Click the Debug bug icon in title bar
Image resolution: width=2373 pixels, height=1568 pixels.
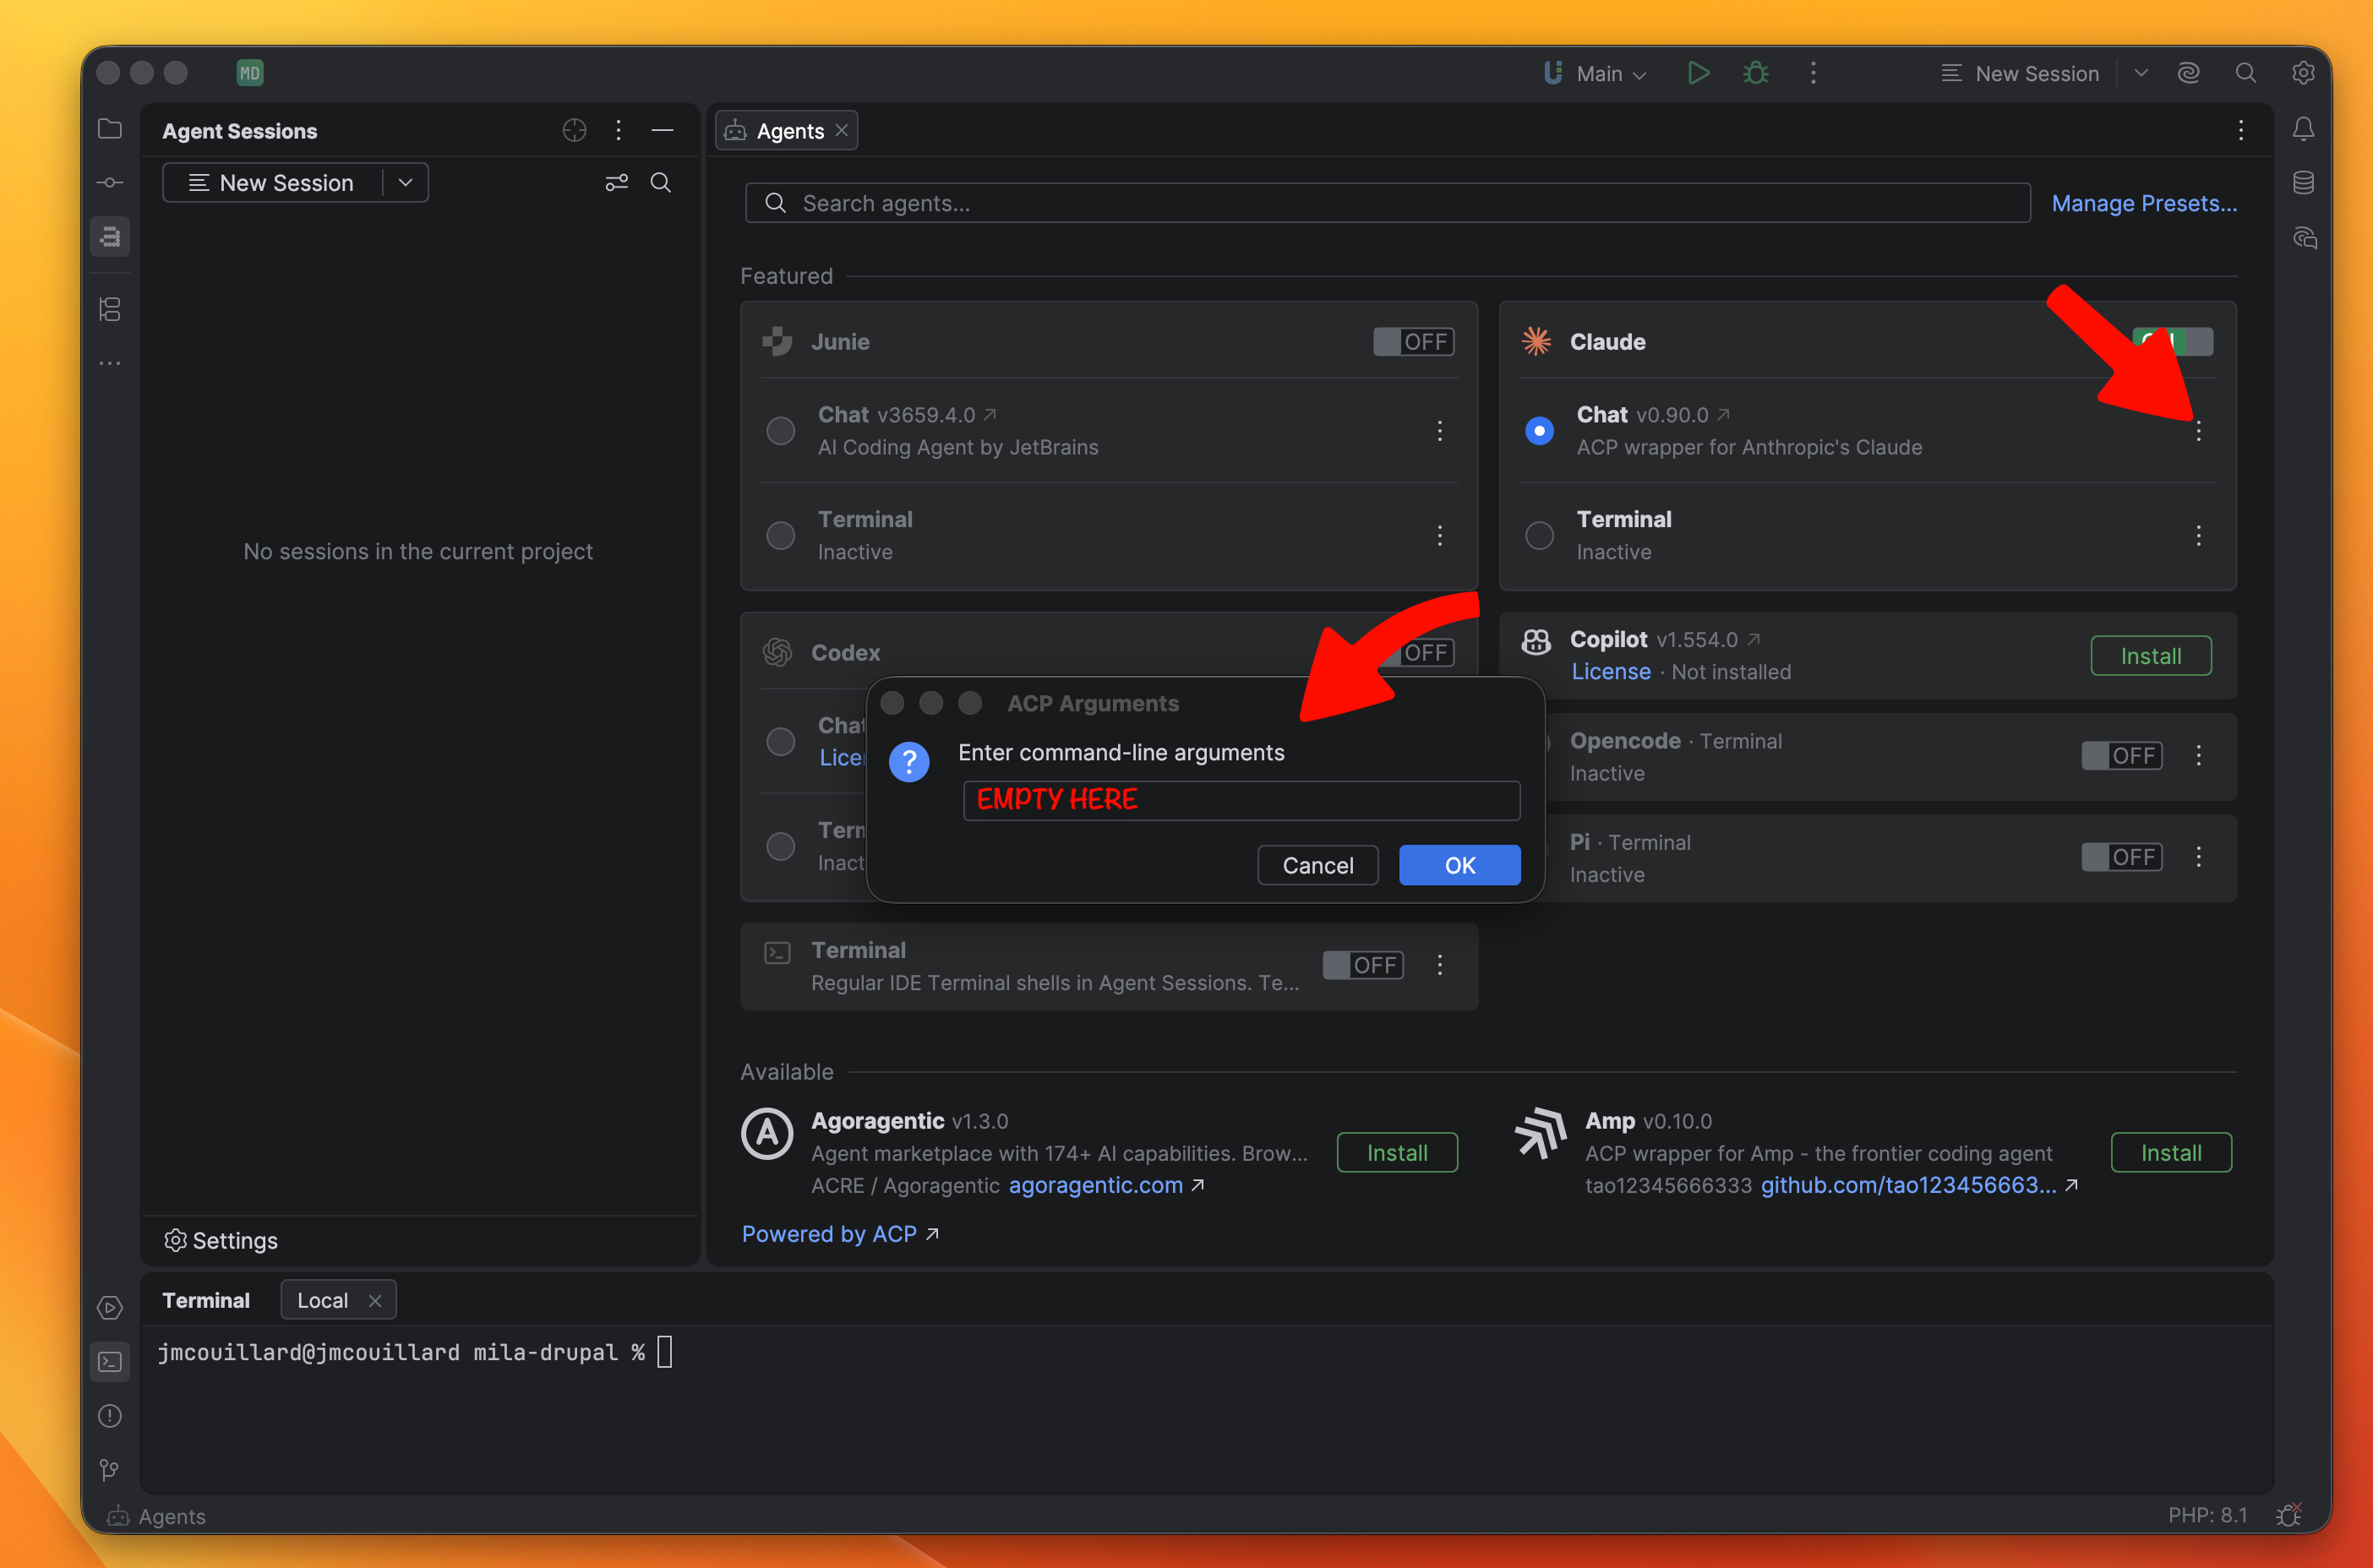point(1755,73)
